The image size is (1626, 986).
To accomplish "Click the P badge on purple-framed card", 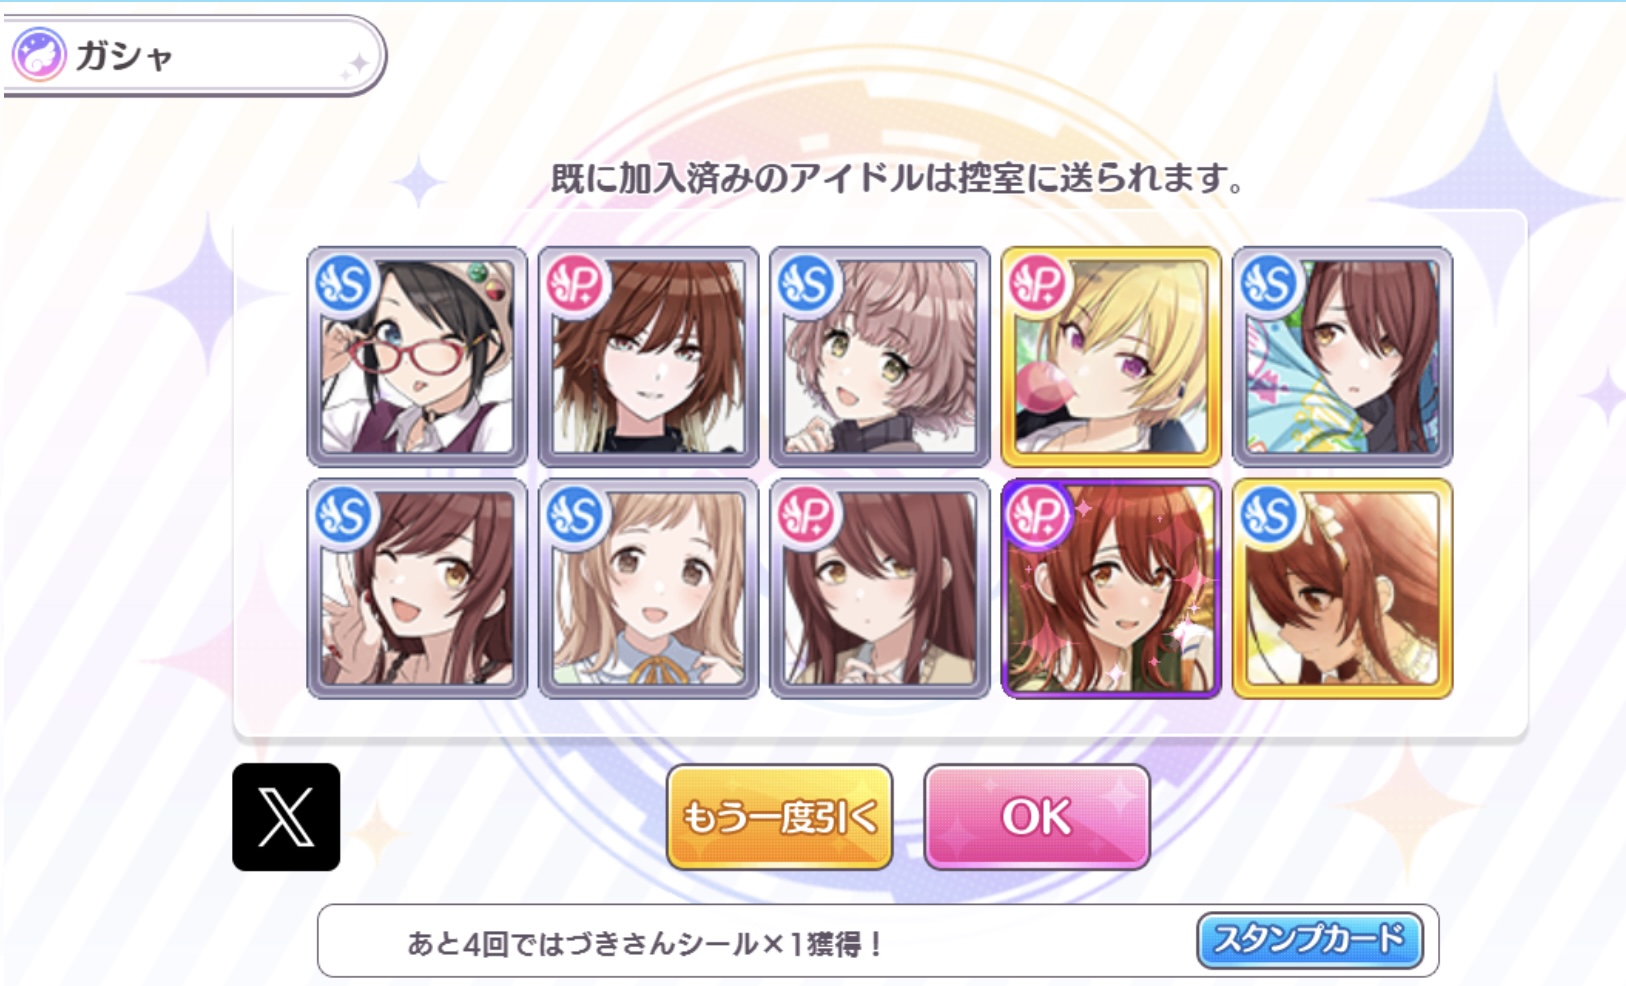I will [x=1038, y=516].
